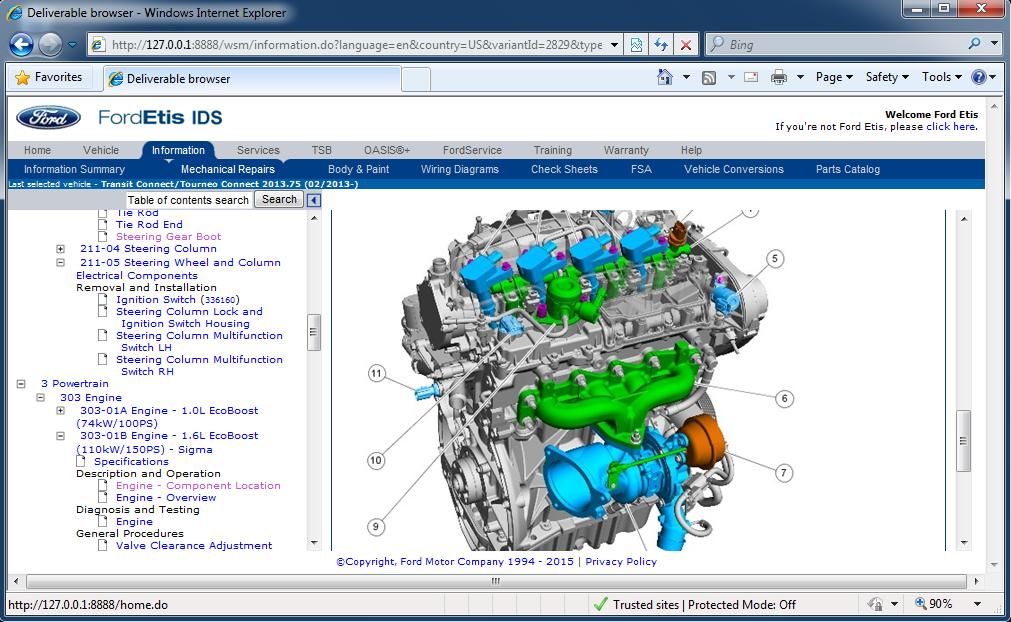Collapse the 3 Powertrain tree node
Screen dimensions: 1011x622
click(x=21, y=384)
